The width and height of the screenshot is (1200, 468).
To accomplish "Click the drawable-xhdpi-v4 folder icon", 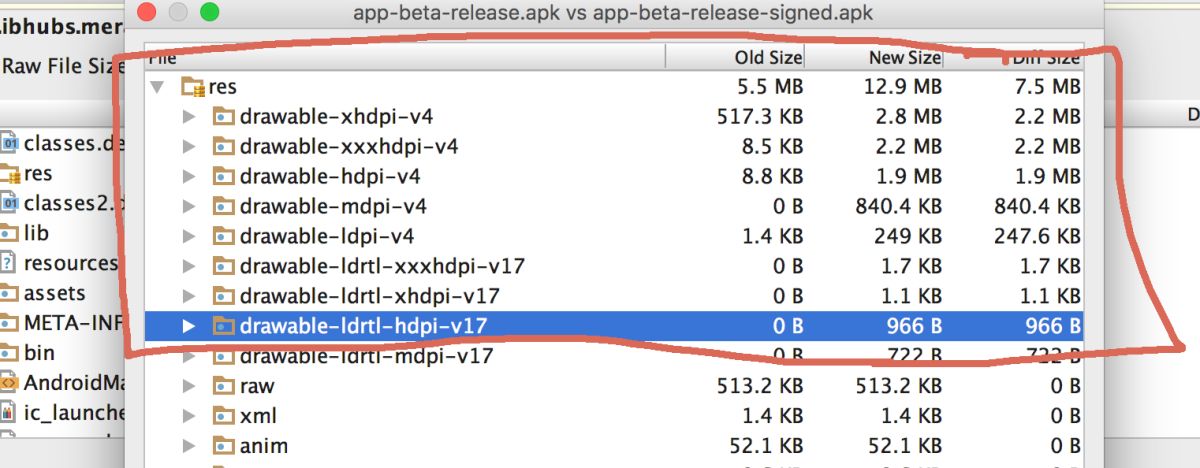I will pyautogui.click(x=223, y=117).
